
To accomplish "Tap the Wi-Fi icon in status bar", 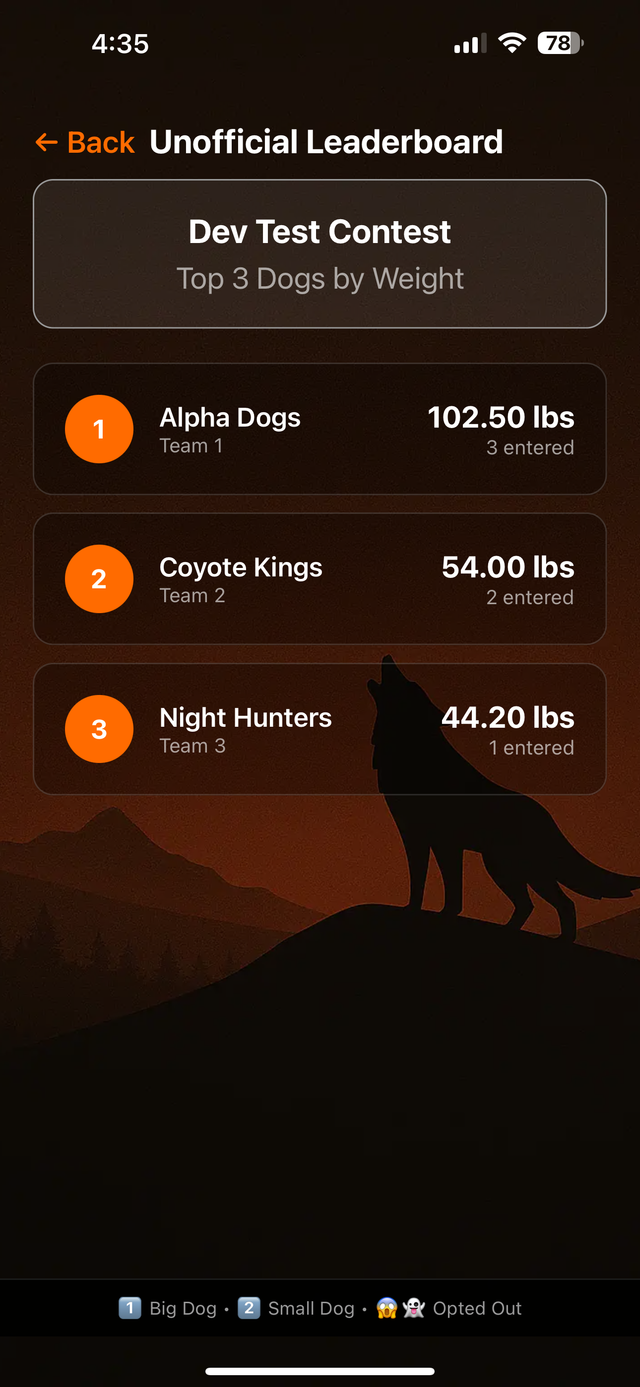I will [511, 43].
